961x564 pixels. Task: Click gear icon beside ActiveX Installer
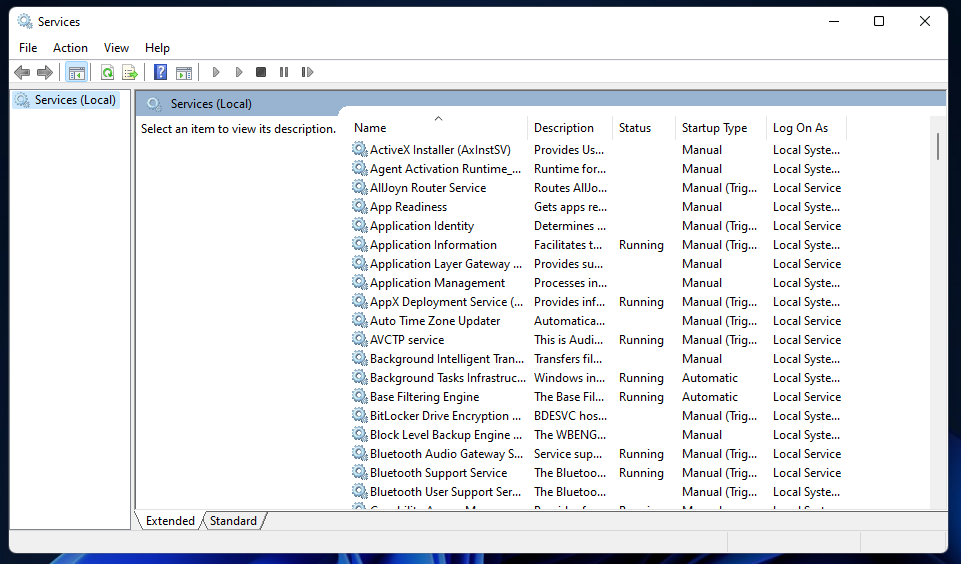[360, 149]
